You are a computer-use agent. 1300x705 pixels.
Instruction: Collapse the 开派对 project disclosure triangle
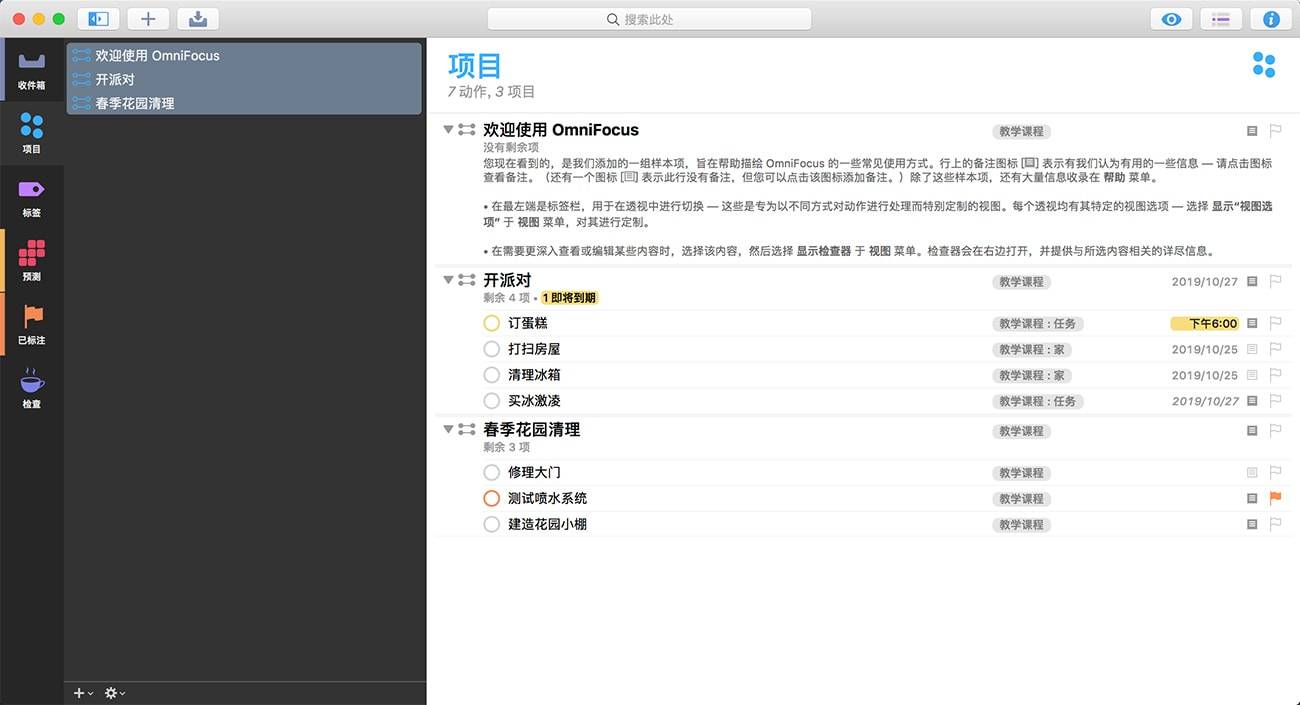point(447,280)
